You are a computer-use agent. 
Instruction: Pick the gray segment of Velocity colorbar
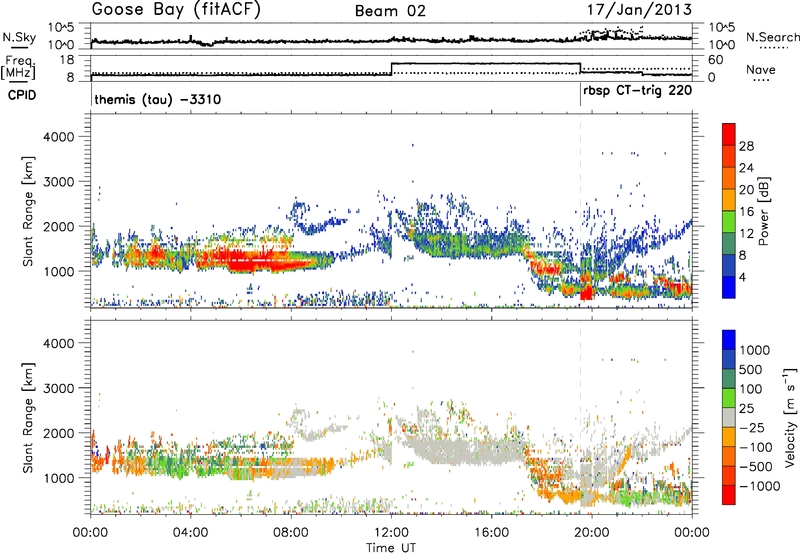click(729, 417)
